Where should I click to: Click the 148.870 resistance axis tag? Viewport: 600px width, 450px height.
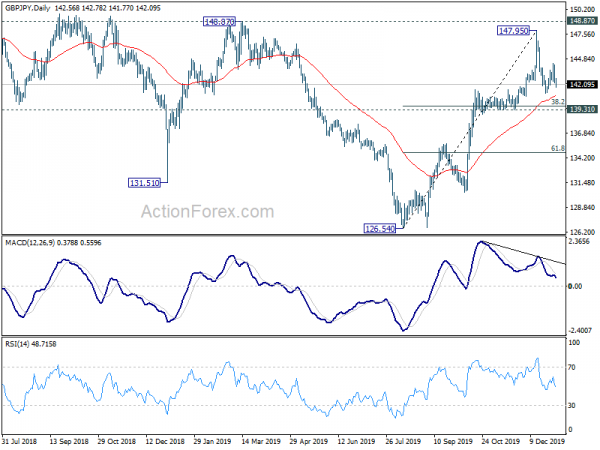[x=582, y=21]
